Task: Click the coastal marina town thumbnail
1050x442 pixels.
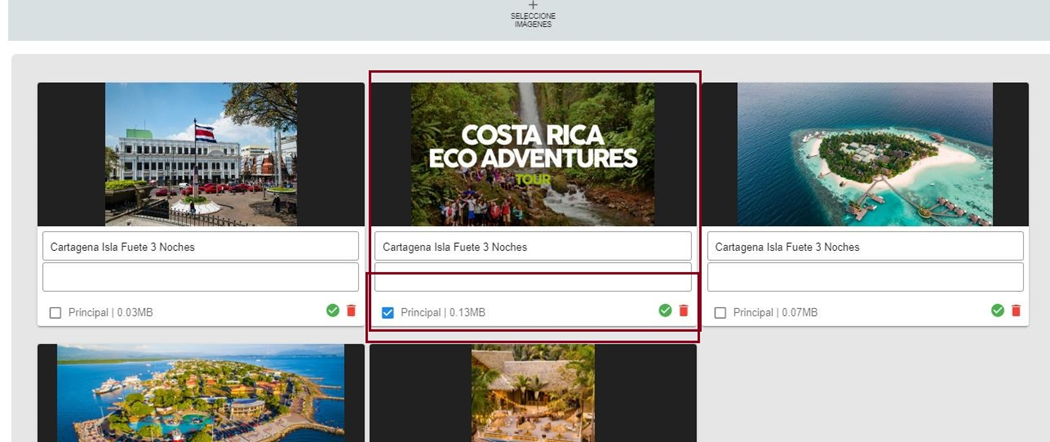Action: coord(201,392)
